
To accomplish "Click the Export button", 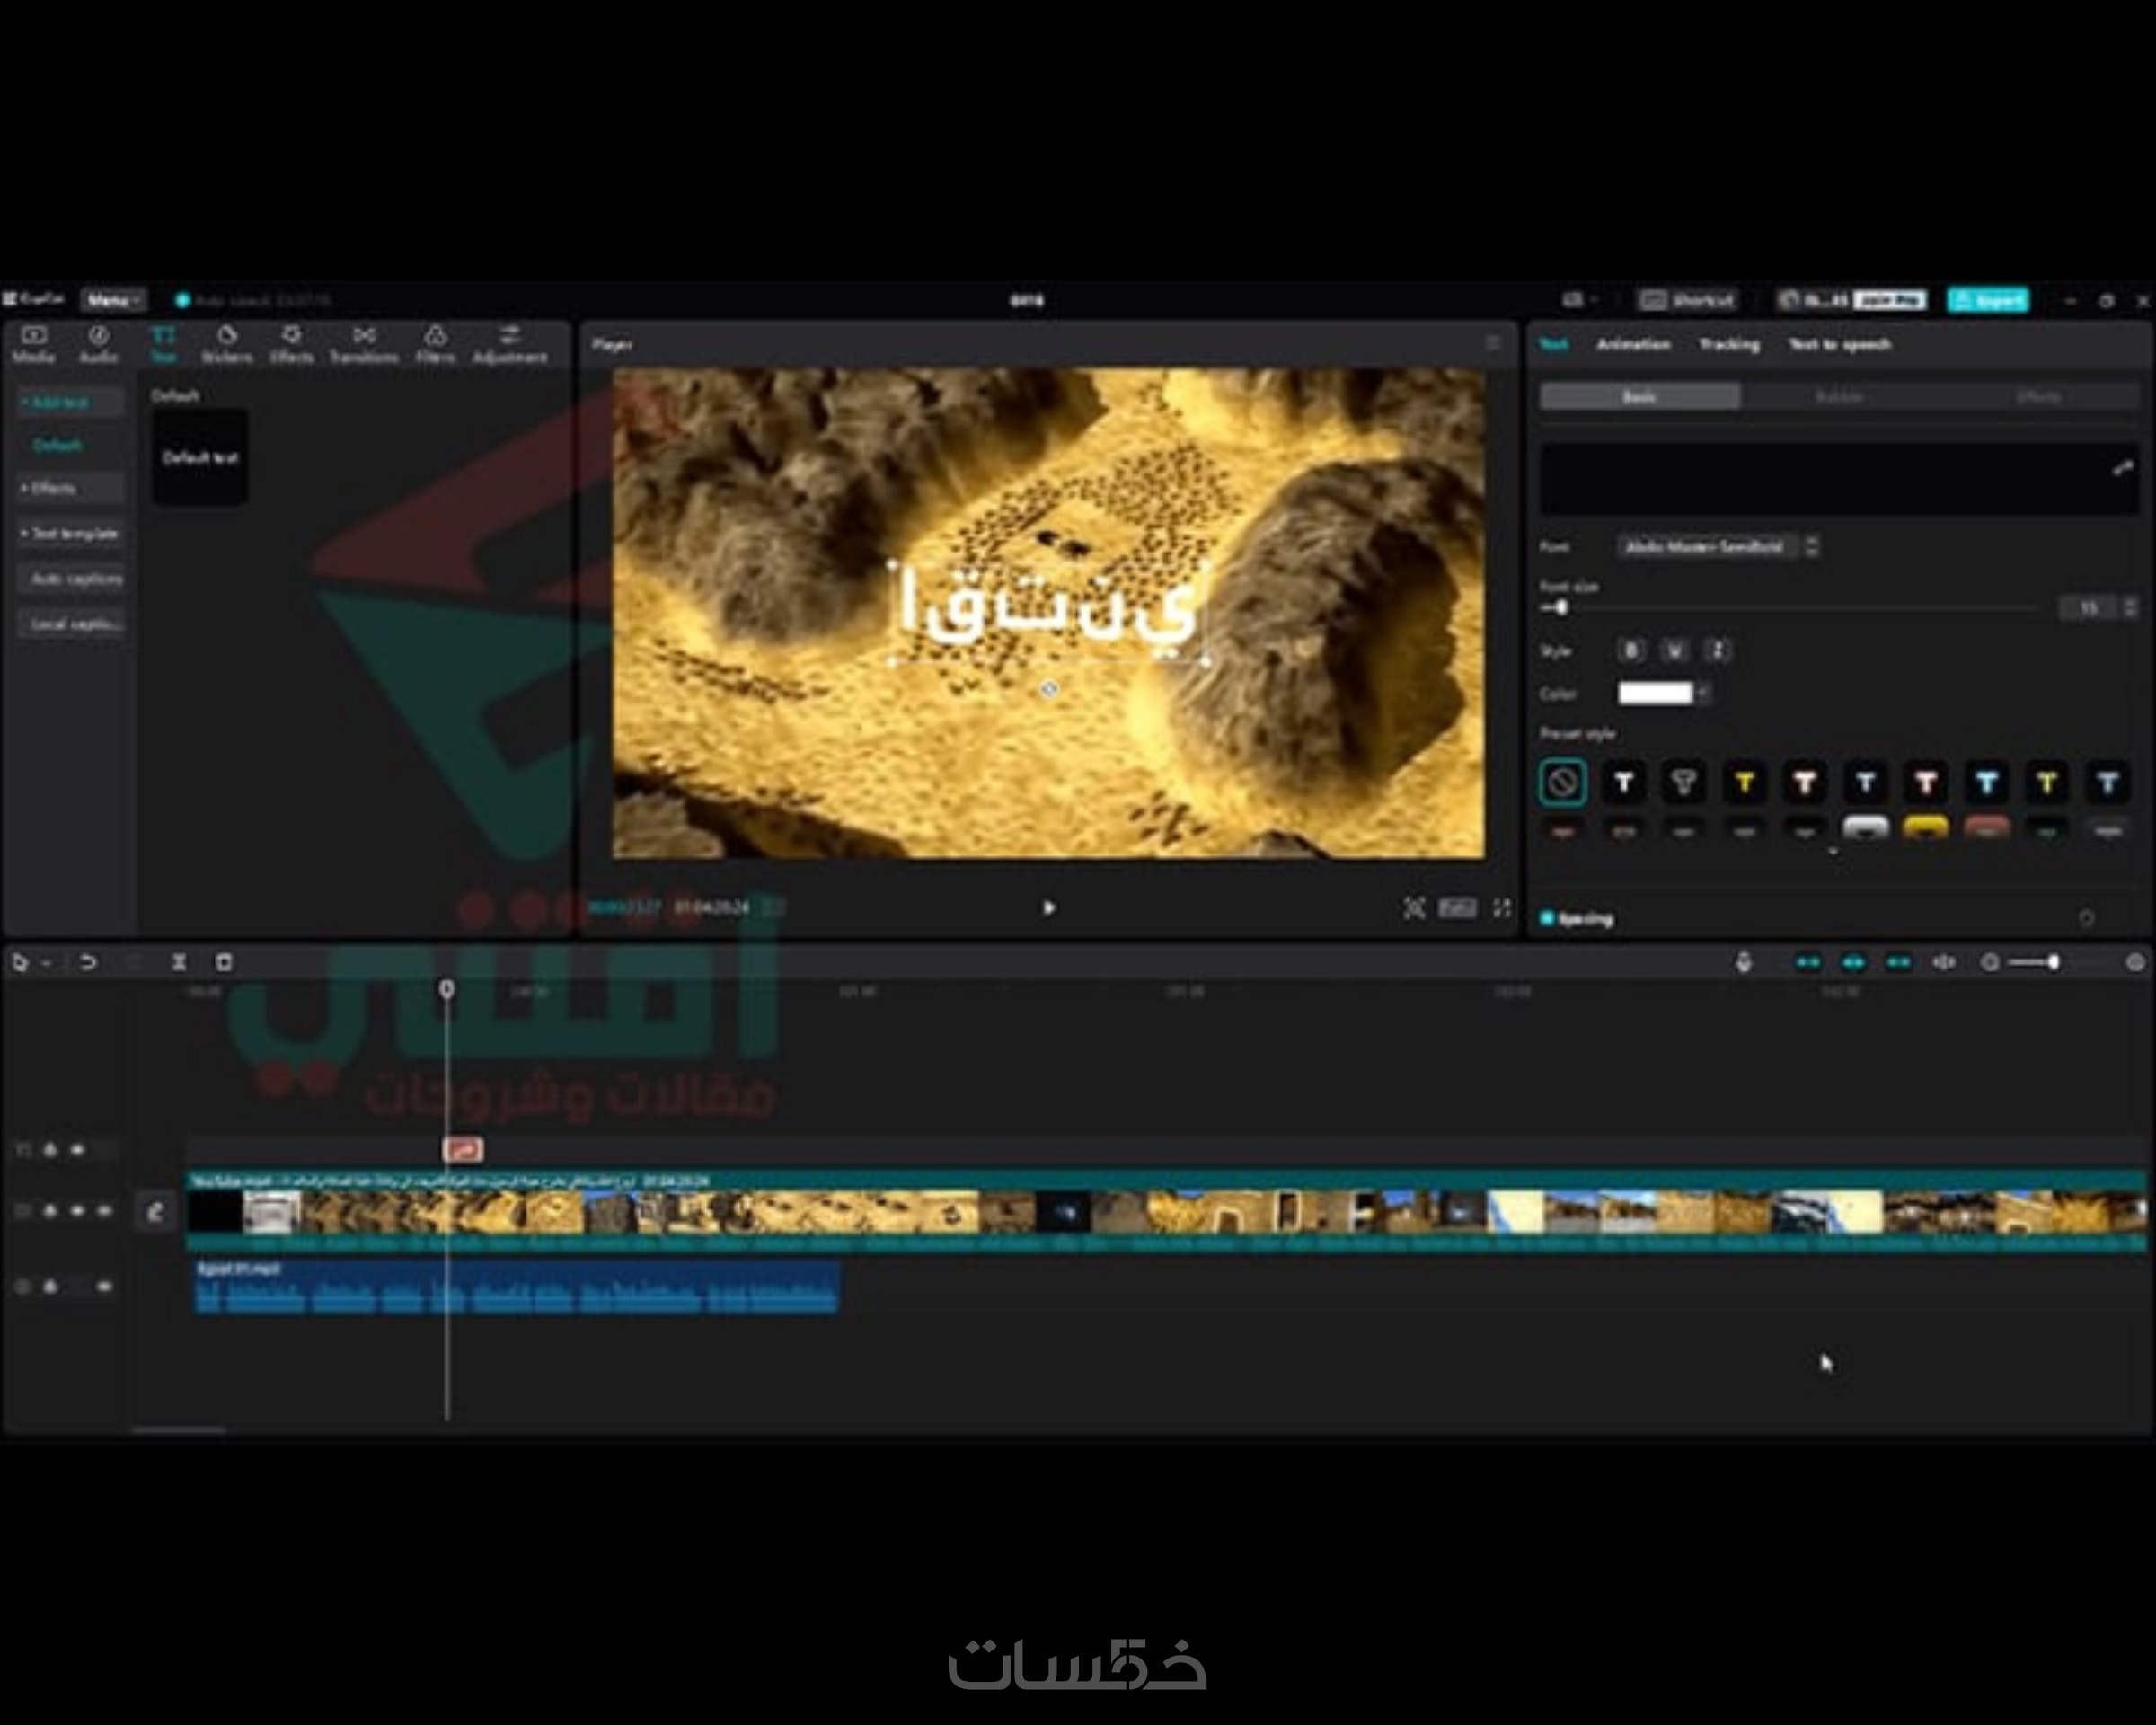I will coord(1988,300).
